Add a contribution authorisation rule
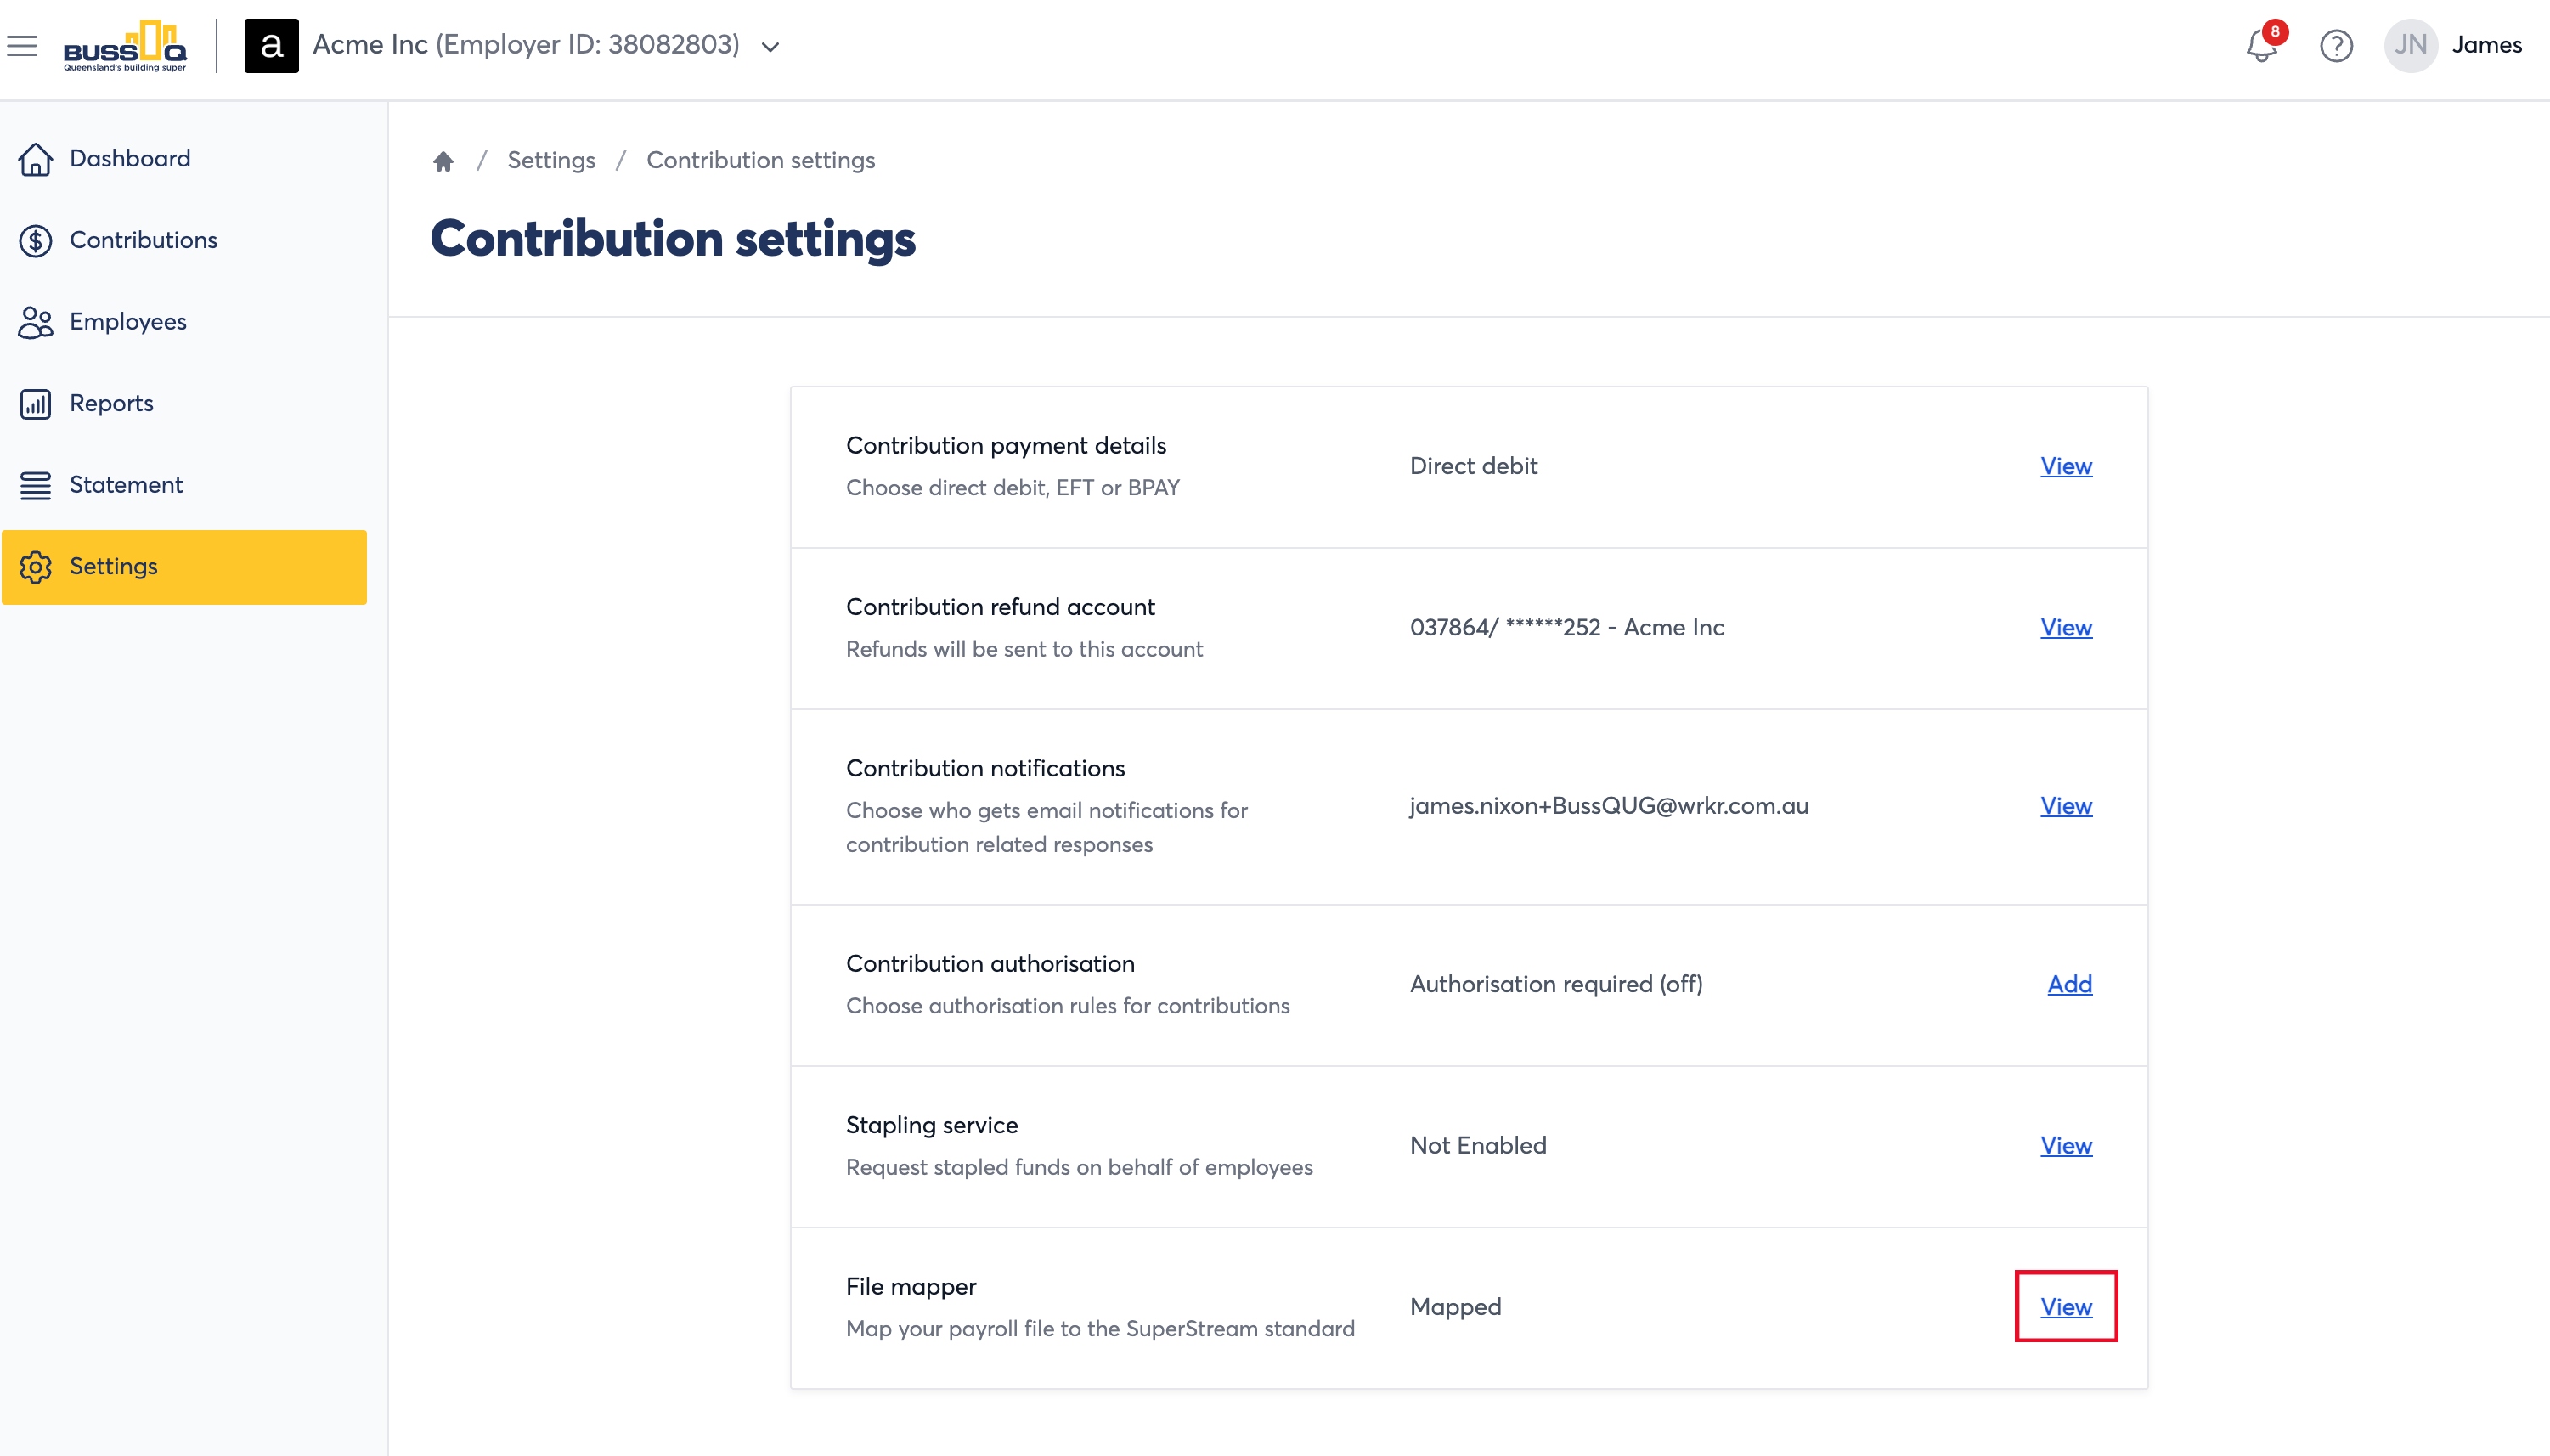The height and width of the screenshot is (1456, 2550). [2069, 984]
